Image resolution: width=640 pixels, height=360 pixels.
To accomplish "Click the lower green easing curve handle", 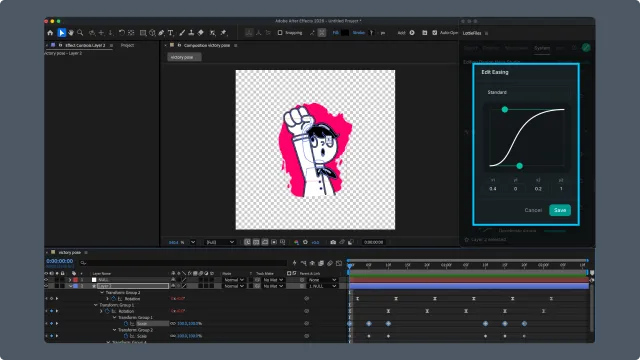I will pyautogui.click(x=520, y=166).
